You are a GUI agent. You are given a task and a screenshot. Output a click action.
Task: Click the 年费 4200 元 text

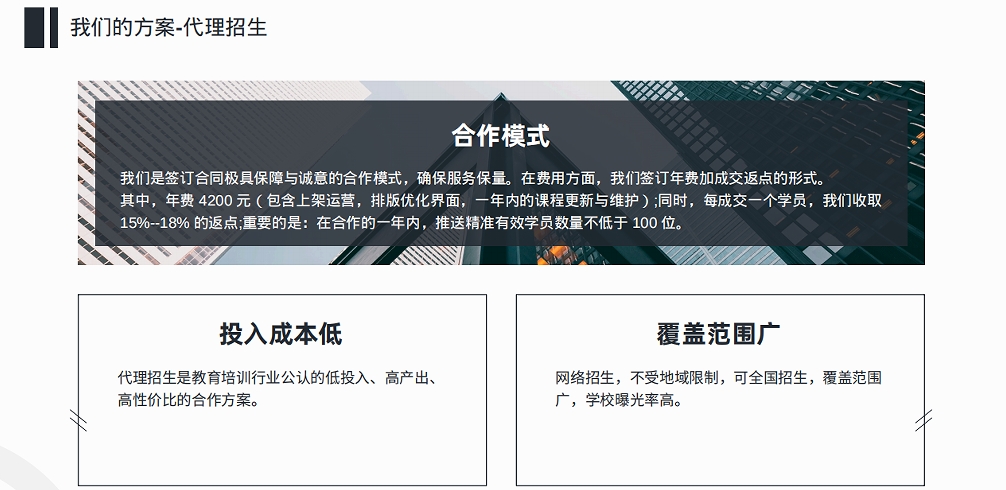pos(207,201)
